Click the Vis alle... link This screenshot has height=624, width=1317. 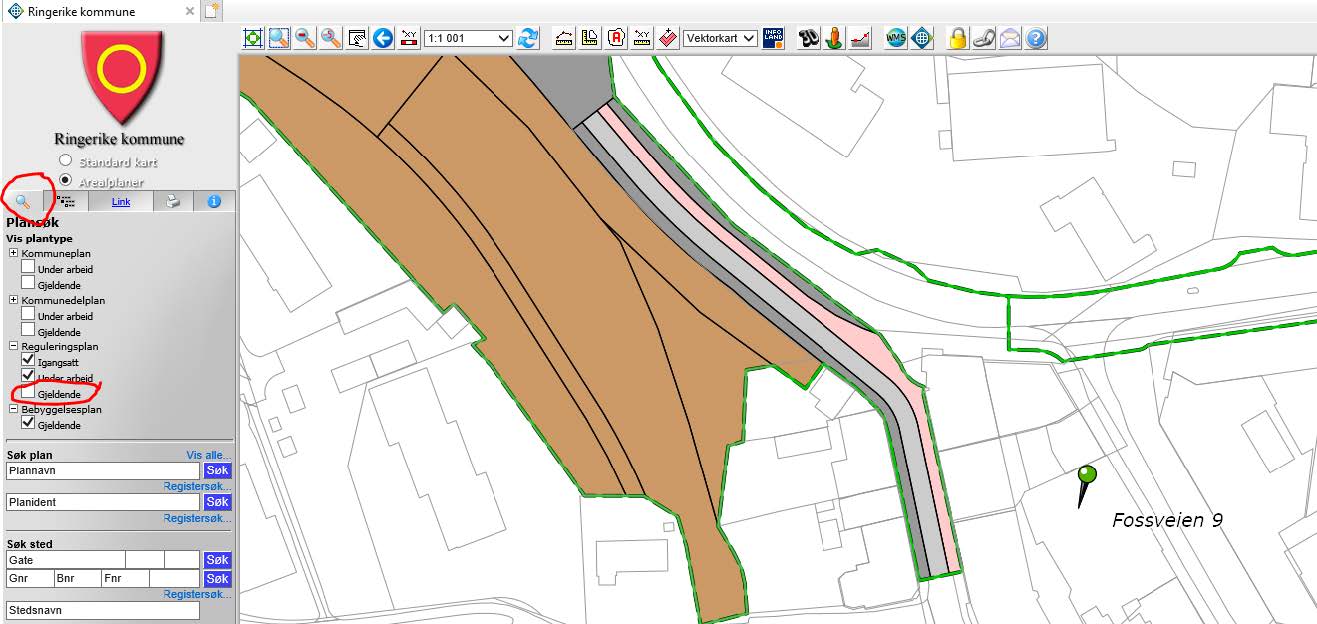pyautogui.click(x=208, y=455)
